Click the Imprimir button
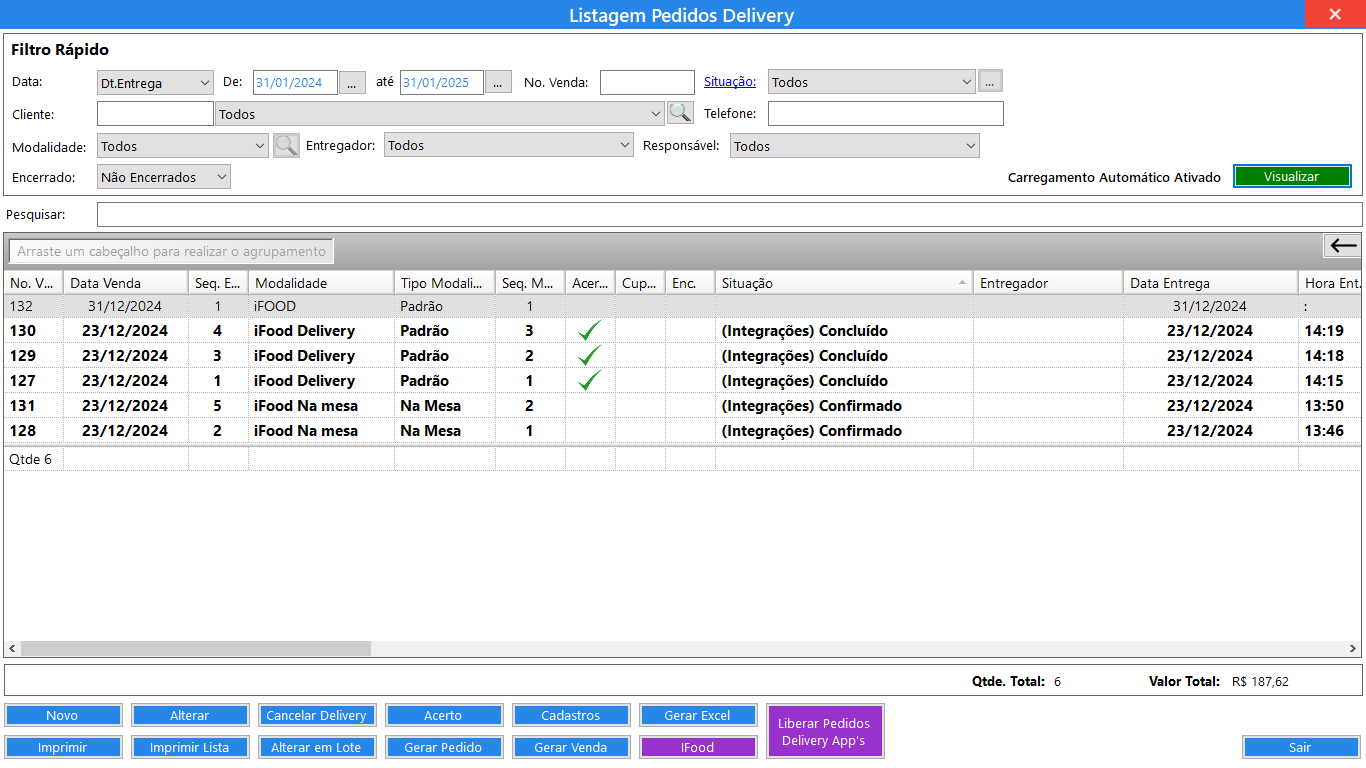 (63, 747)
